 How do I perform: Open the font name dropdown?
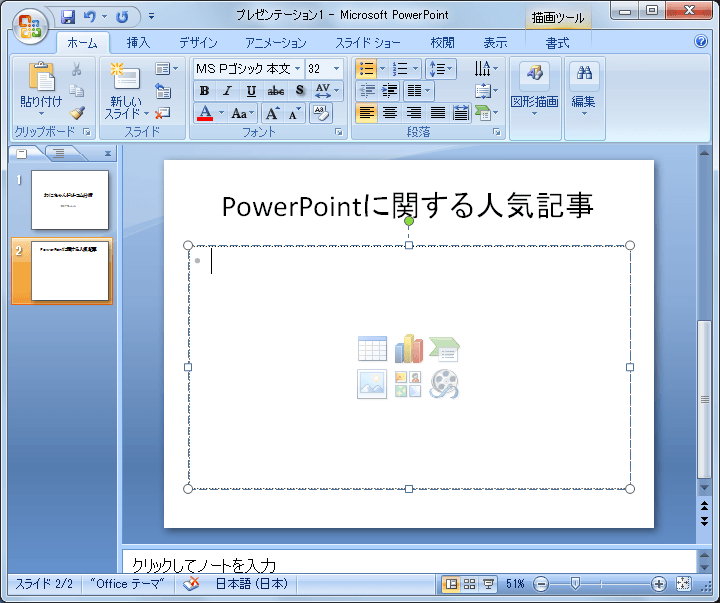[297, 69]
